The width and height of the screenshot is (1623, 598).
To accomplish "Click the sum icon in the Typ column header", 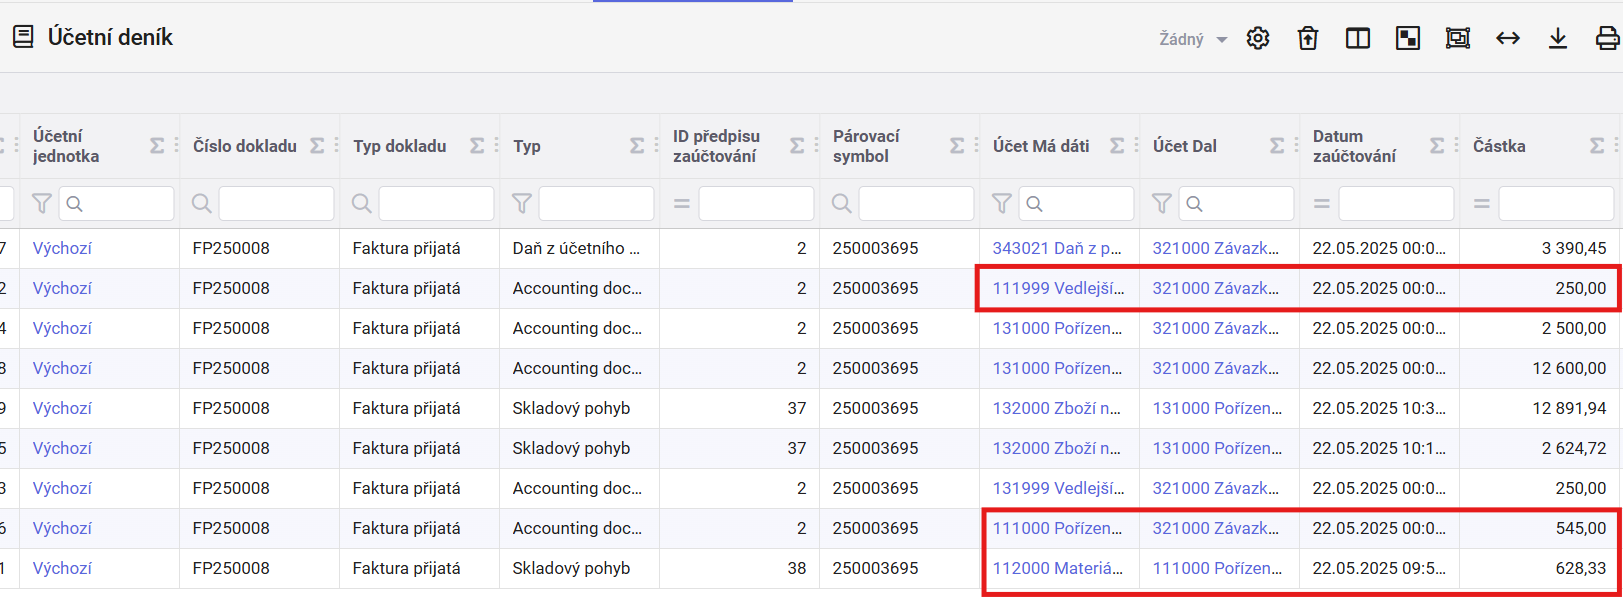I will pyautogui.click(x=637, y=146).
